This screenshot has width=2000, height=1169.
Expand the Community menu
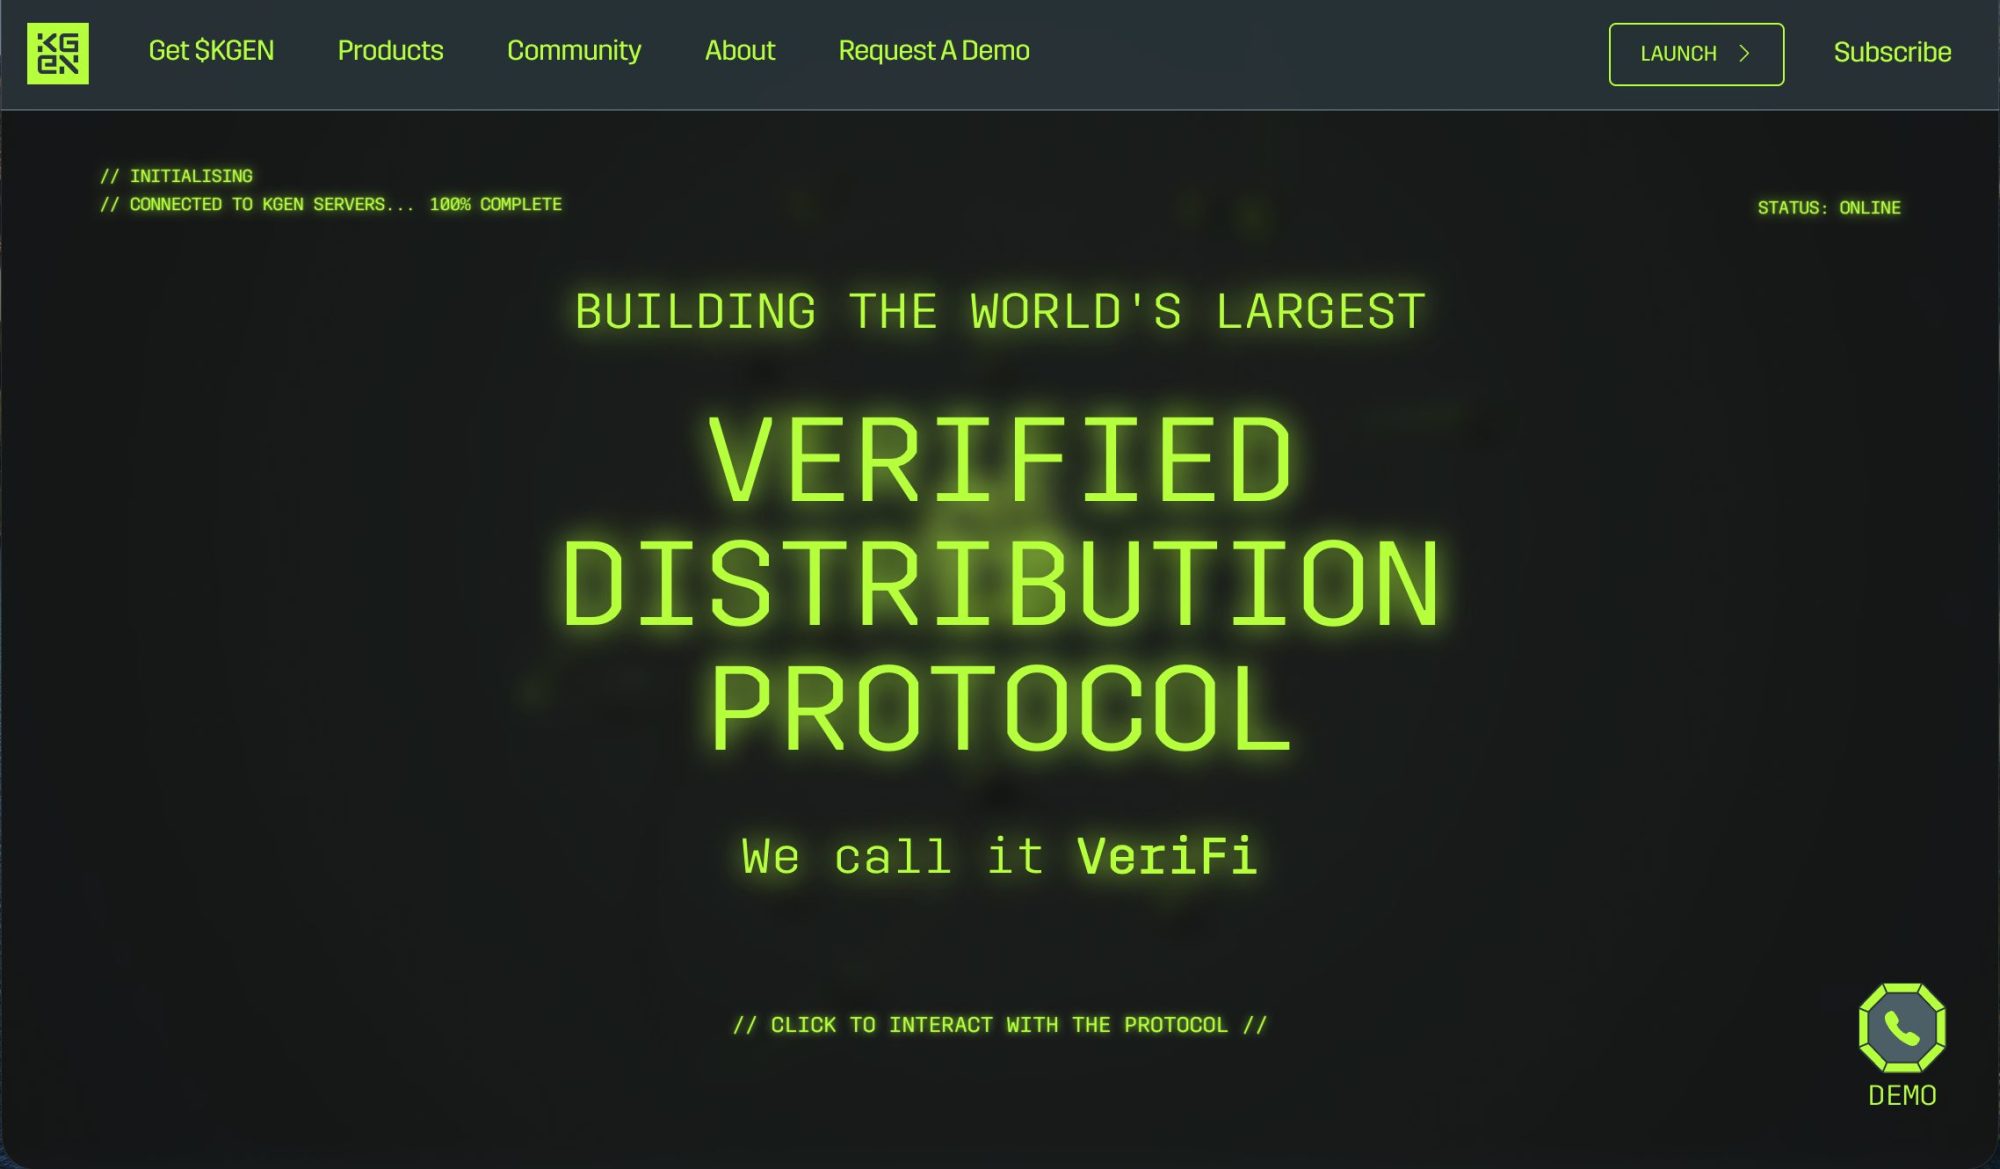click(573, 51)
